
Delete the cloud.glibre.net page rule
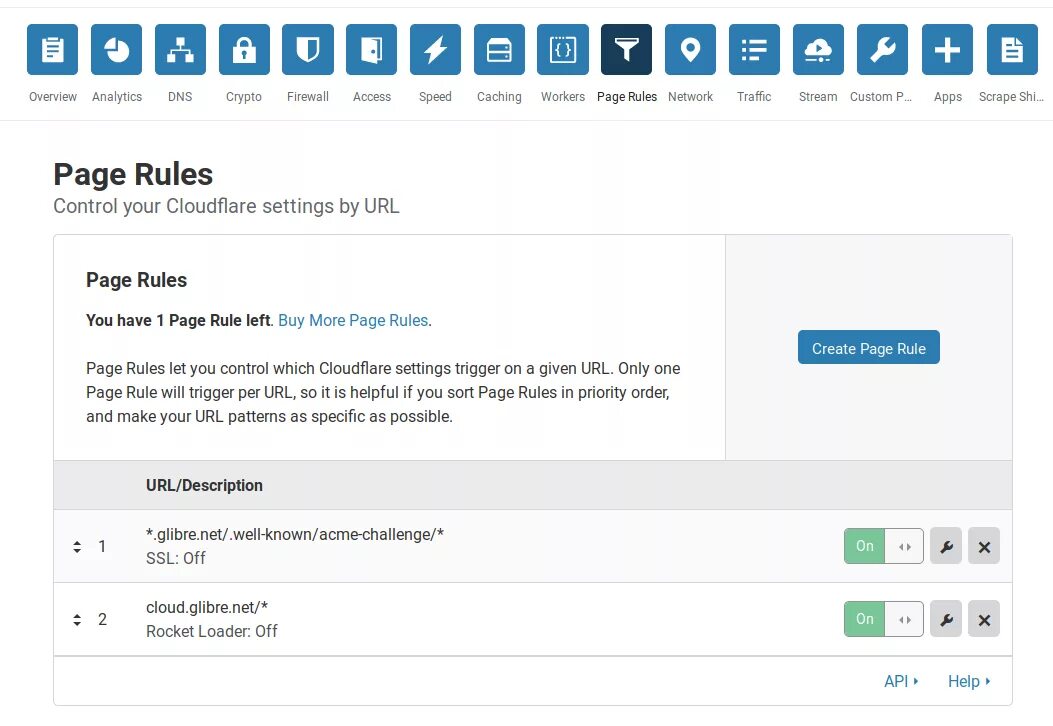point(984,619)
